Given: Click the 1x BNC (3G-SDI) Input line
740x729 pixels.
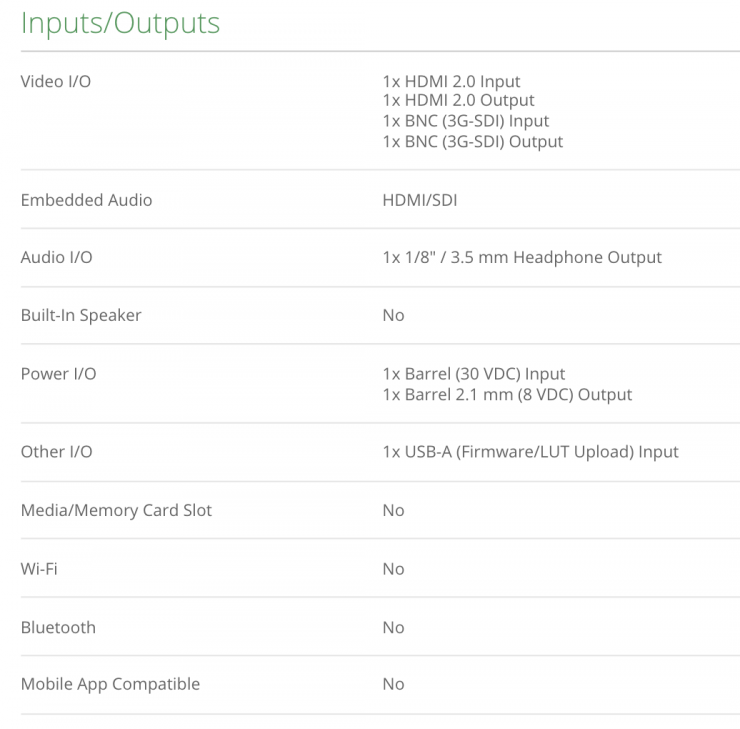Looking at the screenshot, I should point(465,121).
